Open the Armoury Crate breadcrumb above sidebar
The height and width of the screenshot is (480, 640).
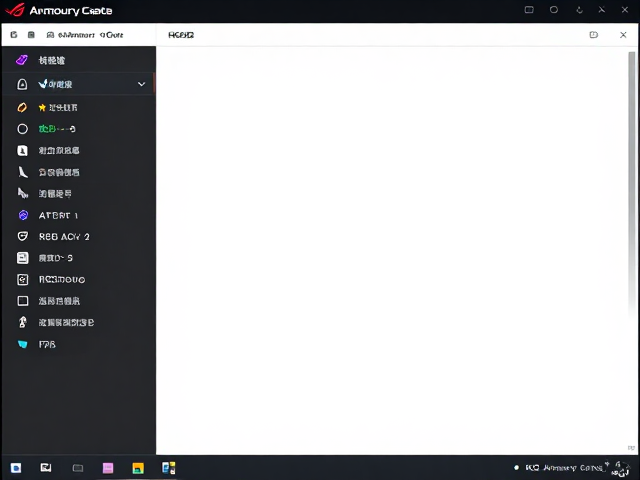[85, 35]
